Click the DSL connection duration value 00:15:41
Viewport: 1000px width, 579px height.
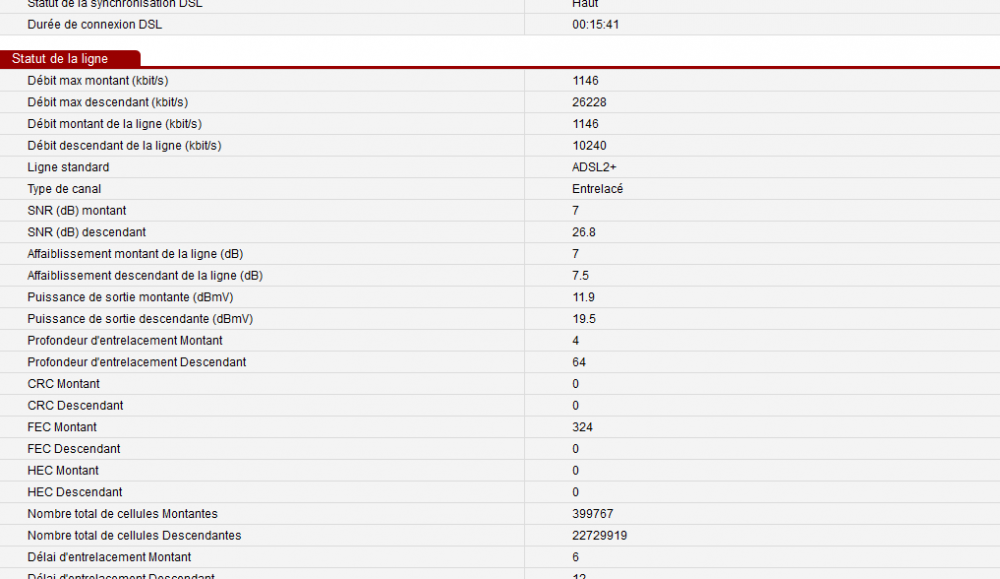click(x=595, y=24)
